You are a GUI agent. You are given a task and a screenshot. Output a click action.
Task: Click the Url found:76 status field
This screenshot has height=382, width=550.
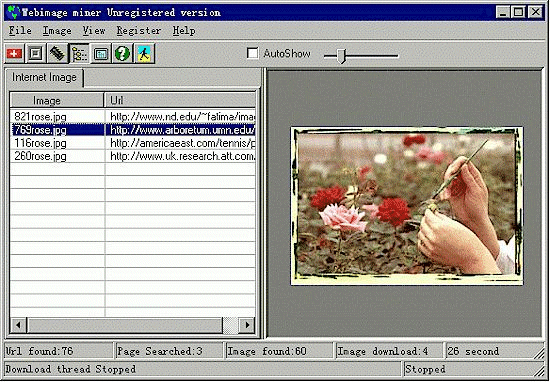pyautogui.click(x=59, y=351)
